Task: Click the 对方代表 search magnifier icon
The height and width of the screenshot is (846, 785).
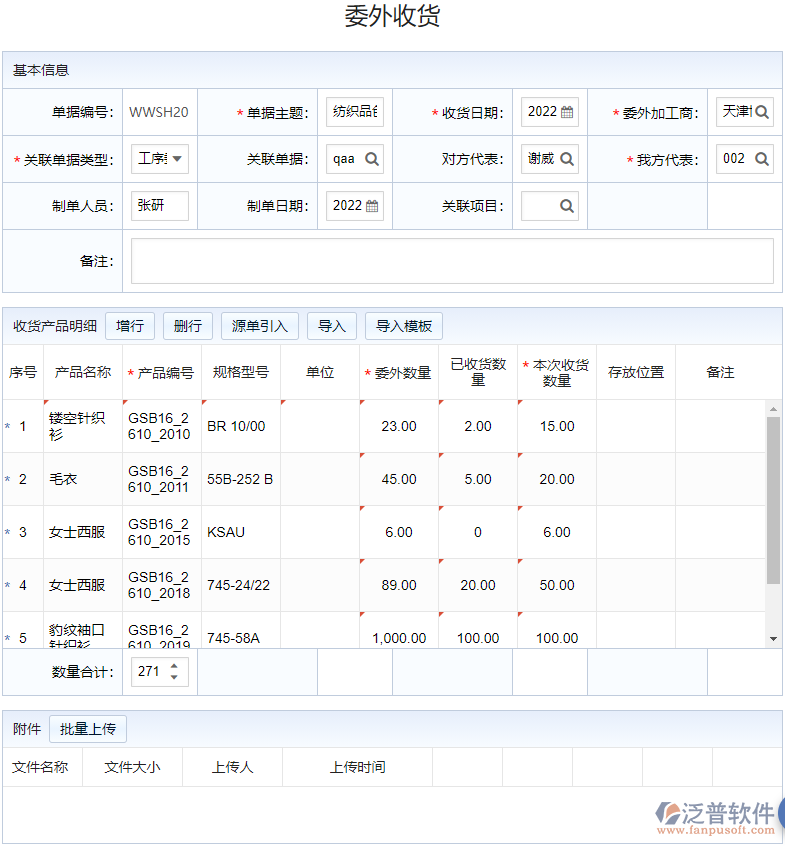Action: 567,159
